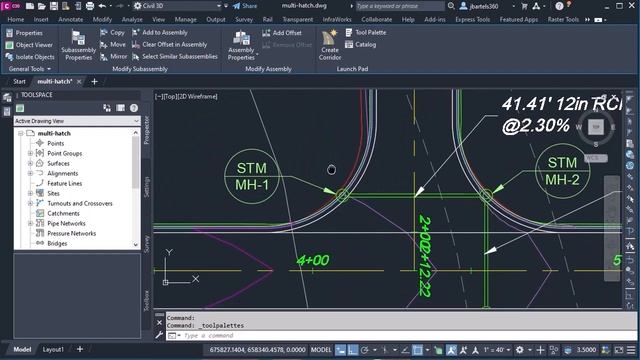The height and width of the screenshot is (360, 640).
Task: Click the Isolate Objects tool
Action: tap(30, 57)
